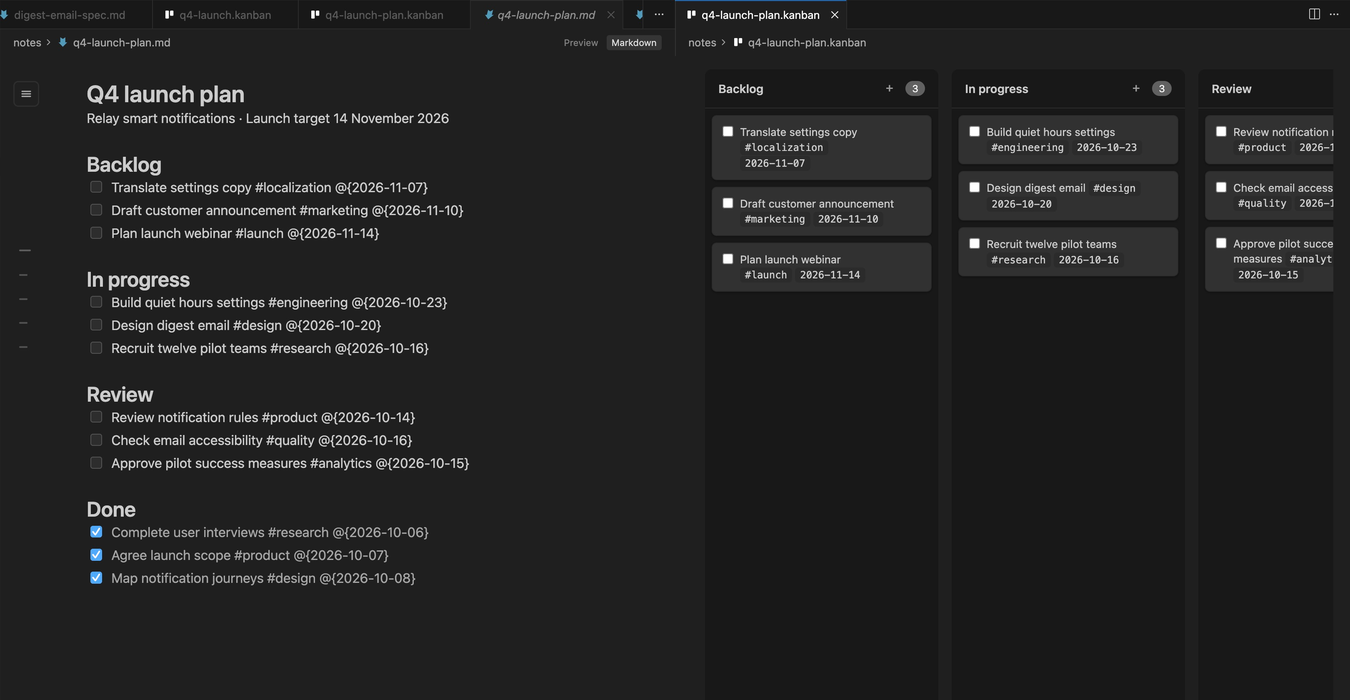The image size is (1350, 700).
Task: Uncheck Agree launch scope task
Action: coord(96,555)
